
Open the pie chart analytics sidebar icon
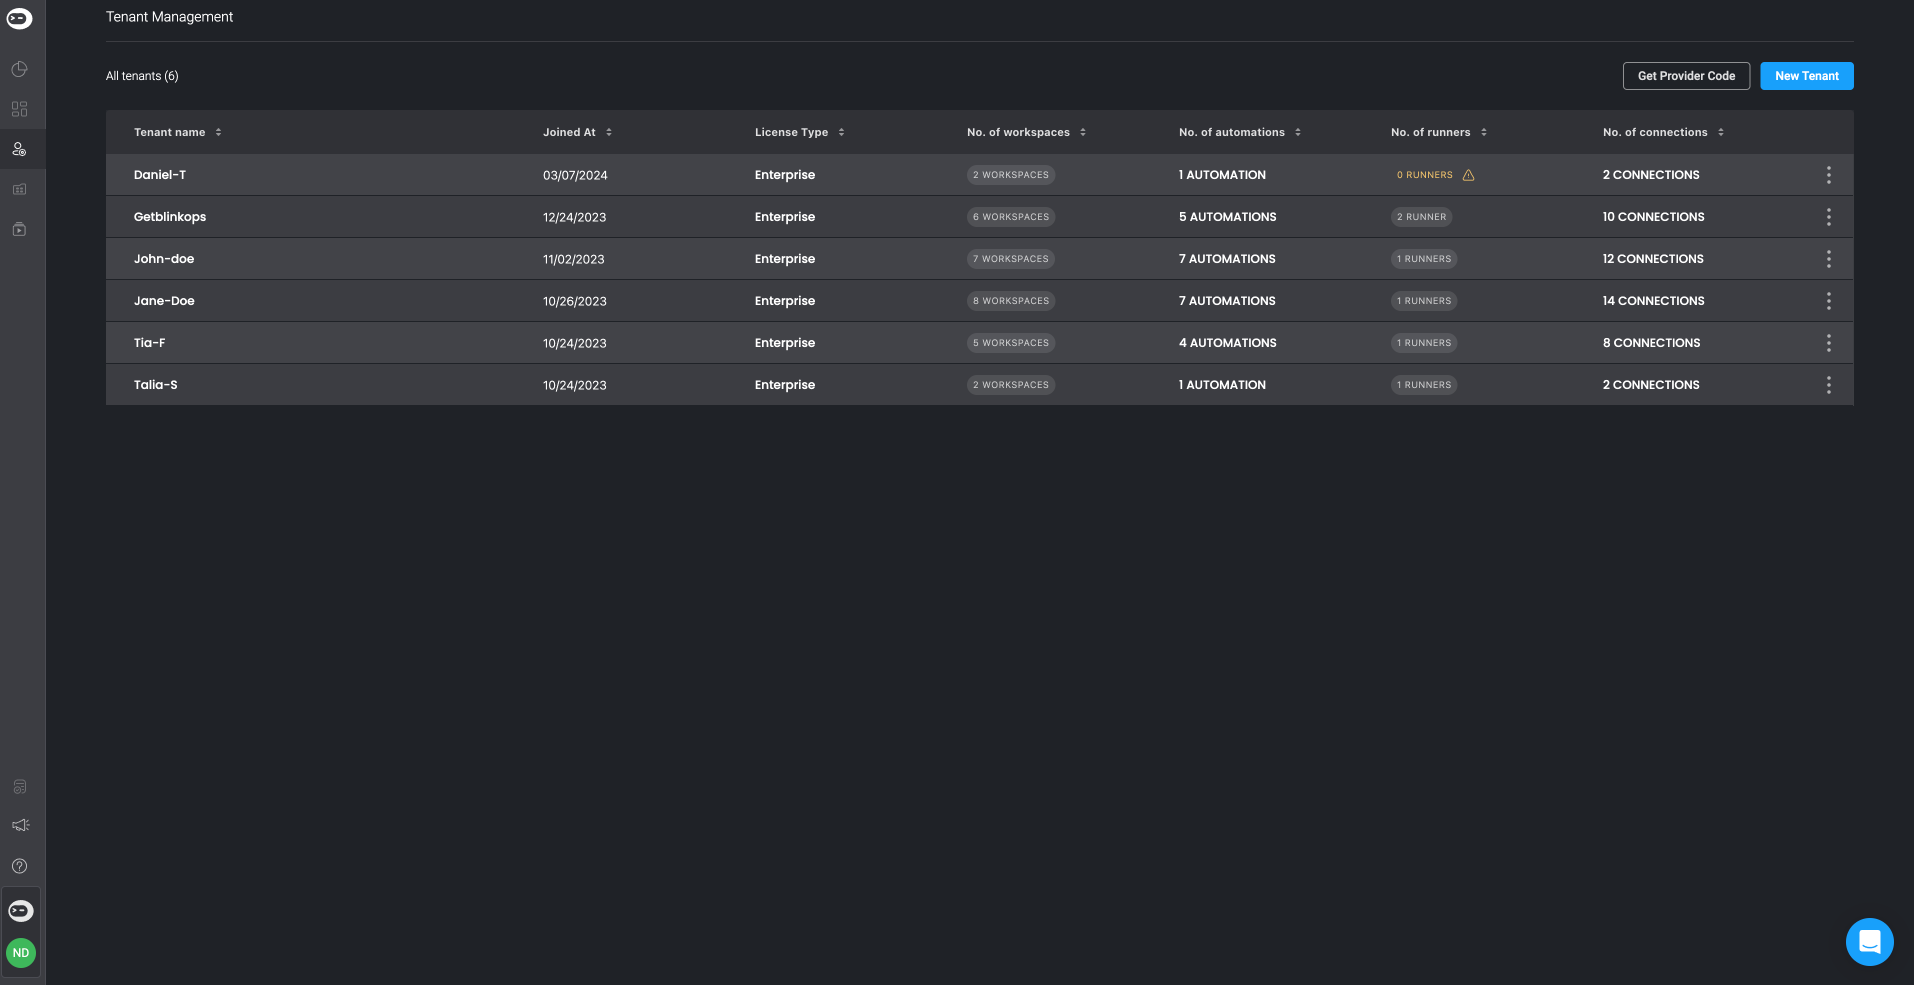coord(19,69)
